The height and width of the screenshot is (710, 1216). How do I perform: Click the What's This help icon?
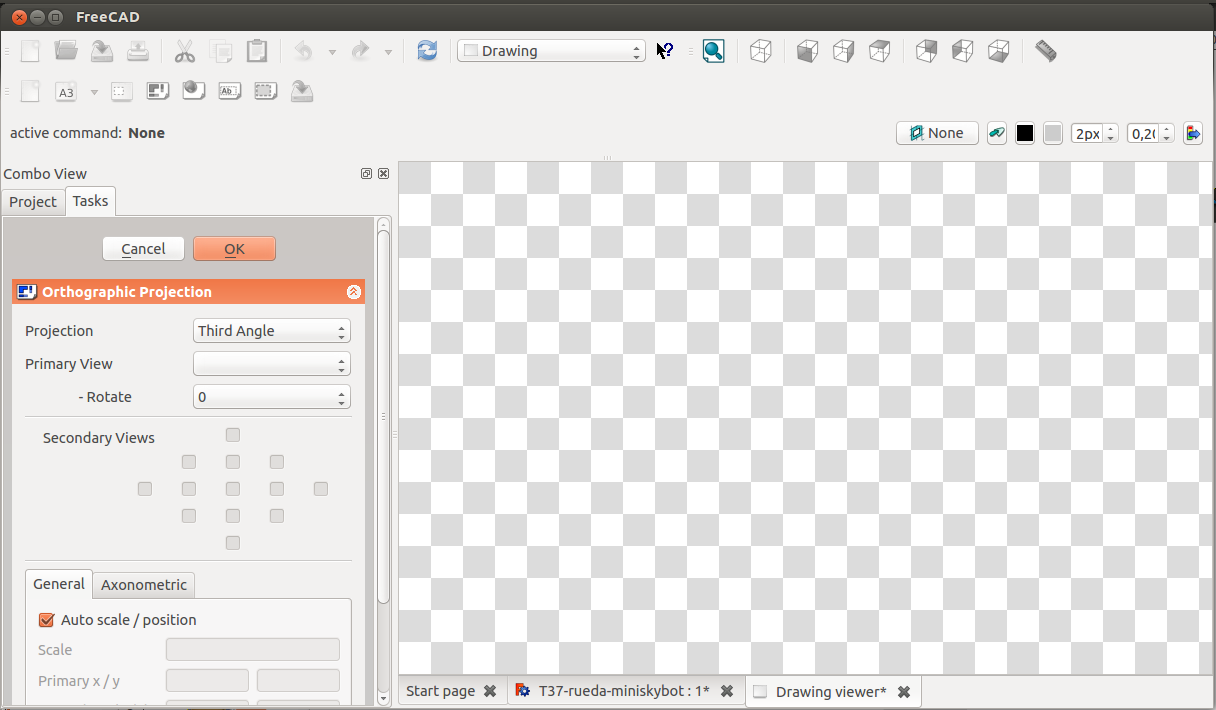click(664, 51)
